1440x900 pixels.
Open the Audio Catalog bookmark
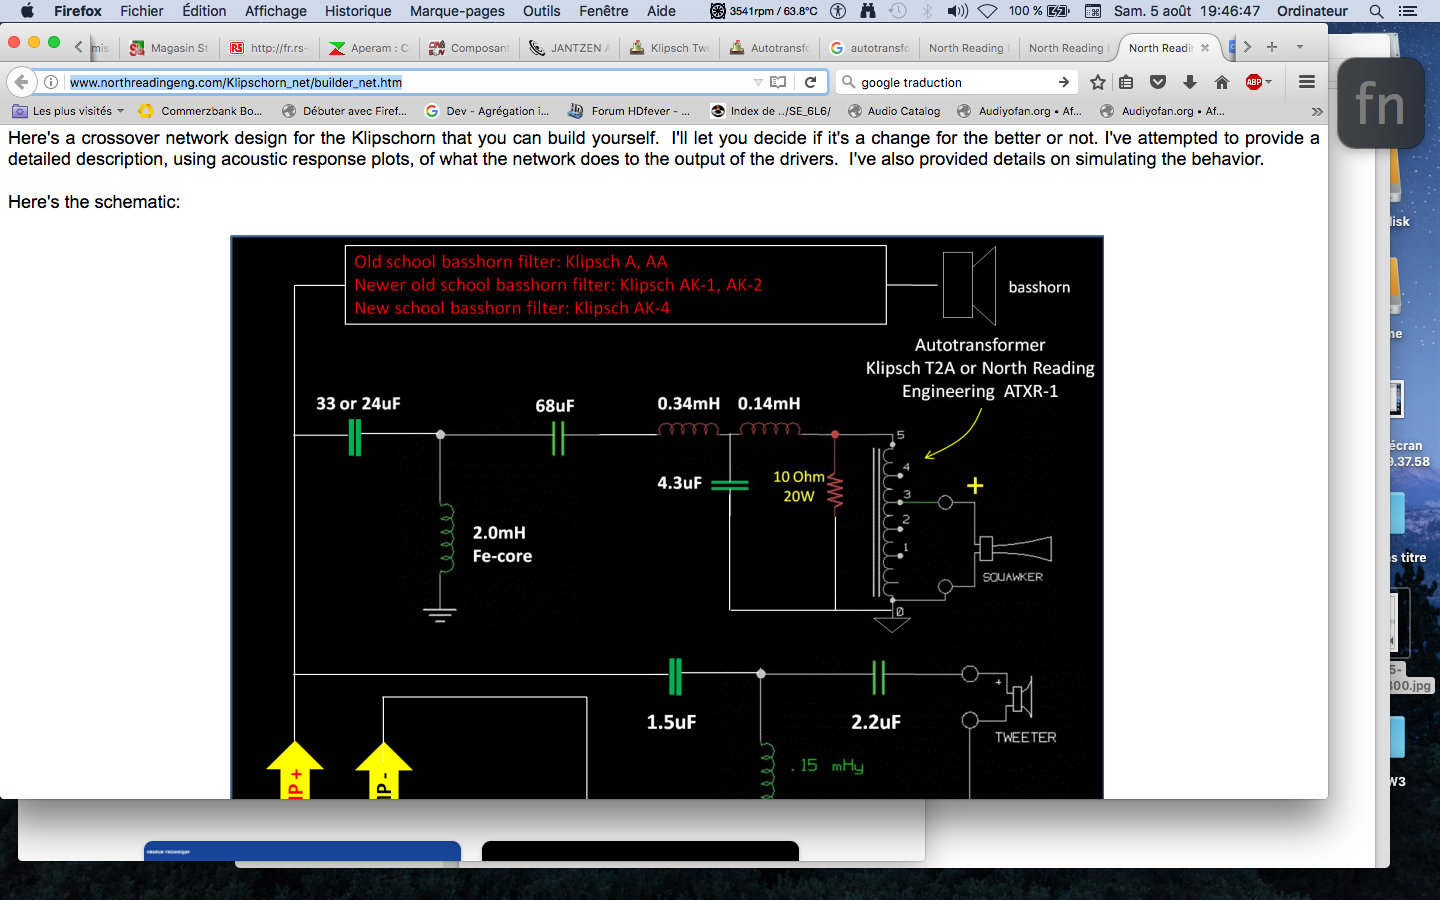tap(893, 111)
